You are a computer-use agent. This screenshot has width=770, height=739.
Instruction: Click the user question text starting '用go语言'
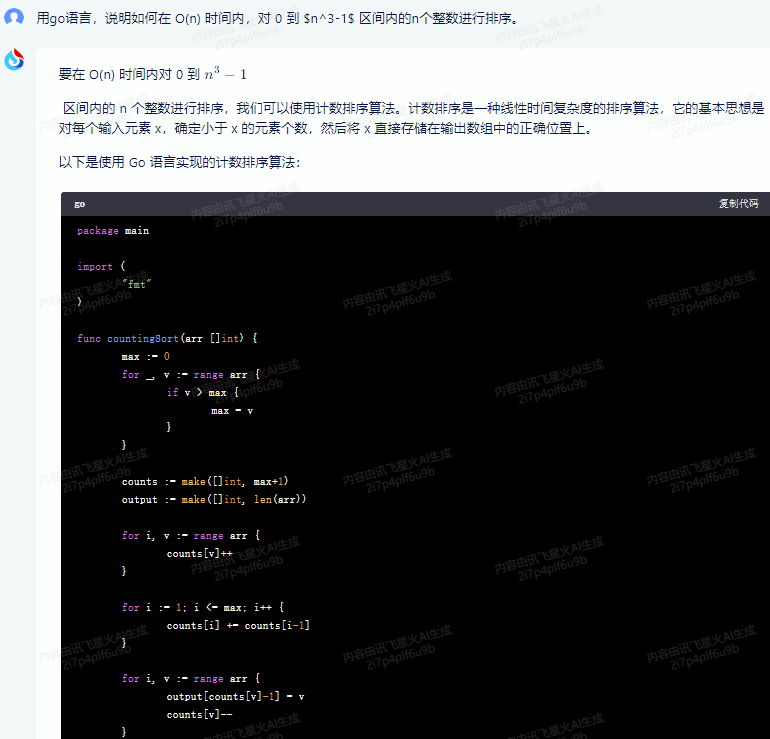click(277, 19)
